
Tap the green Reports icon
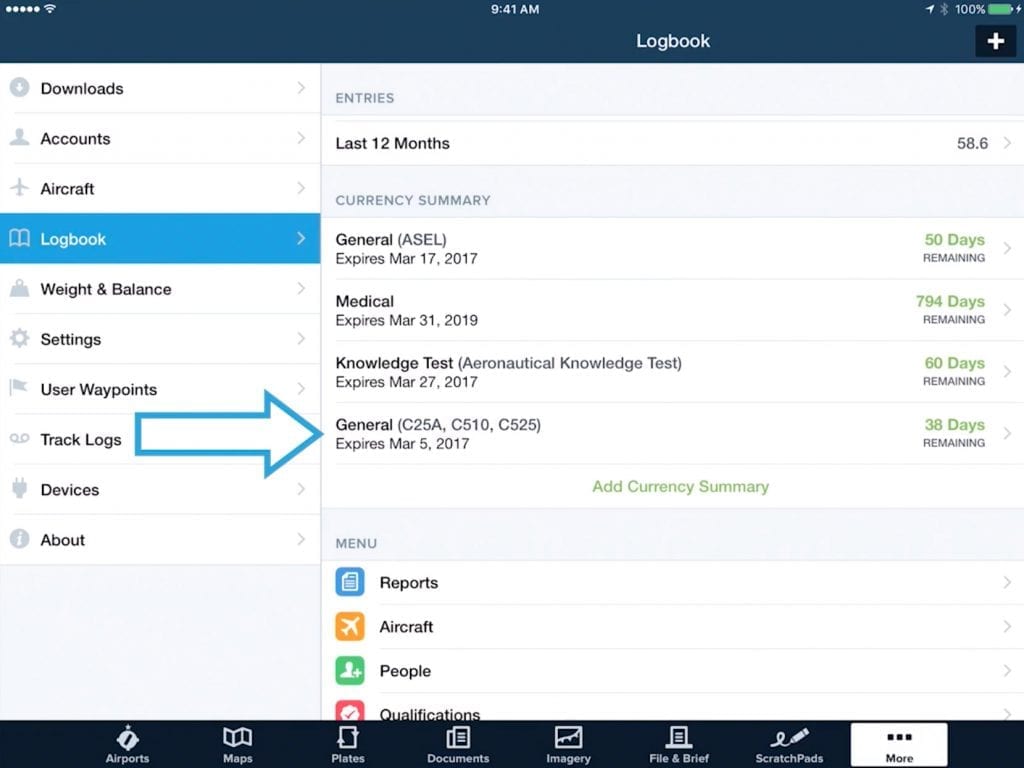point(350,582)
